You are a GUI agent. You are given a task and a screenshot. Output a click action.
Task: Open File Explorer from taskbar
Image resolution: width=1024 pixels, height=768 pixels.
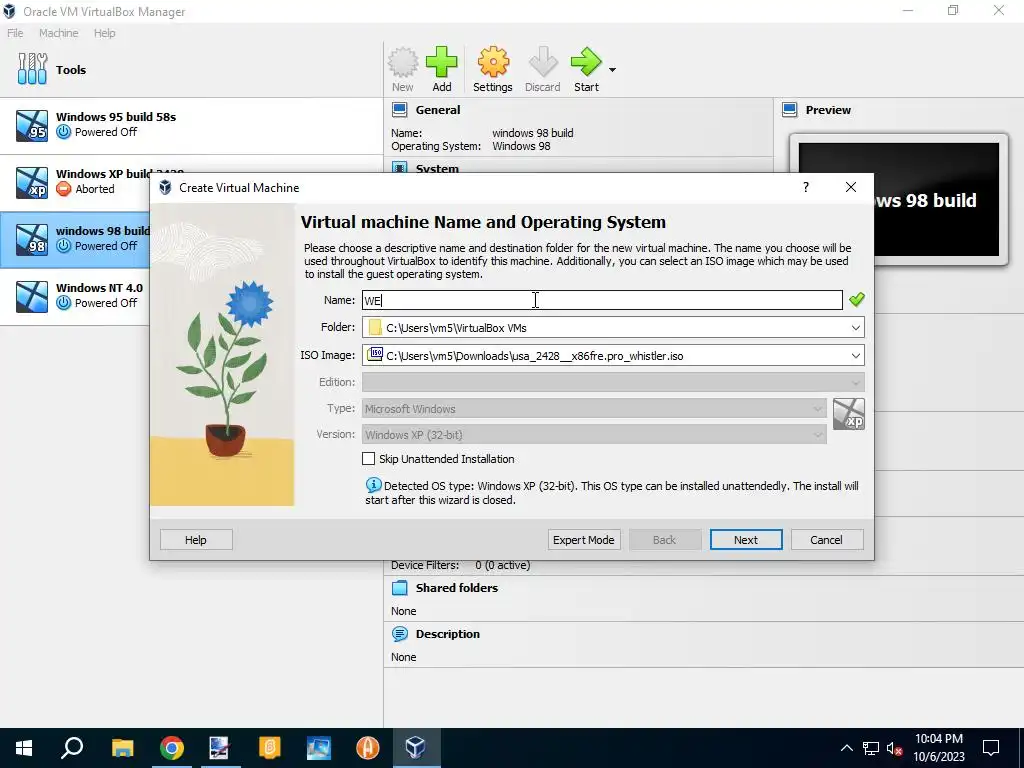(122, 748)
